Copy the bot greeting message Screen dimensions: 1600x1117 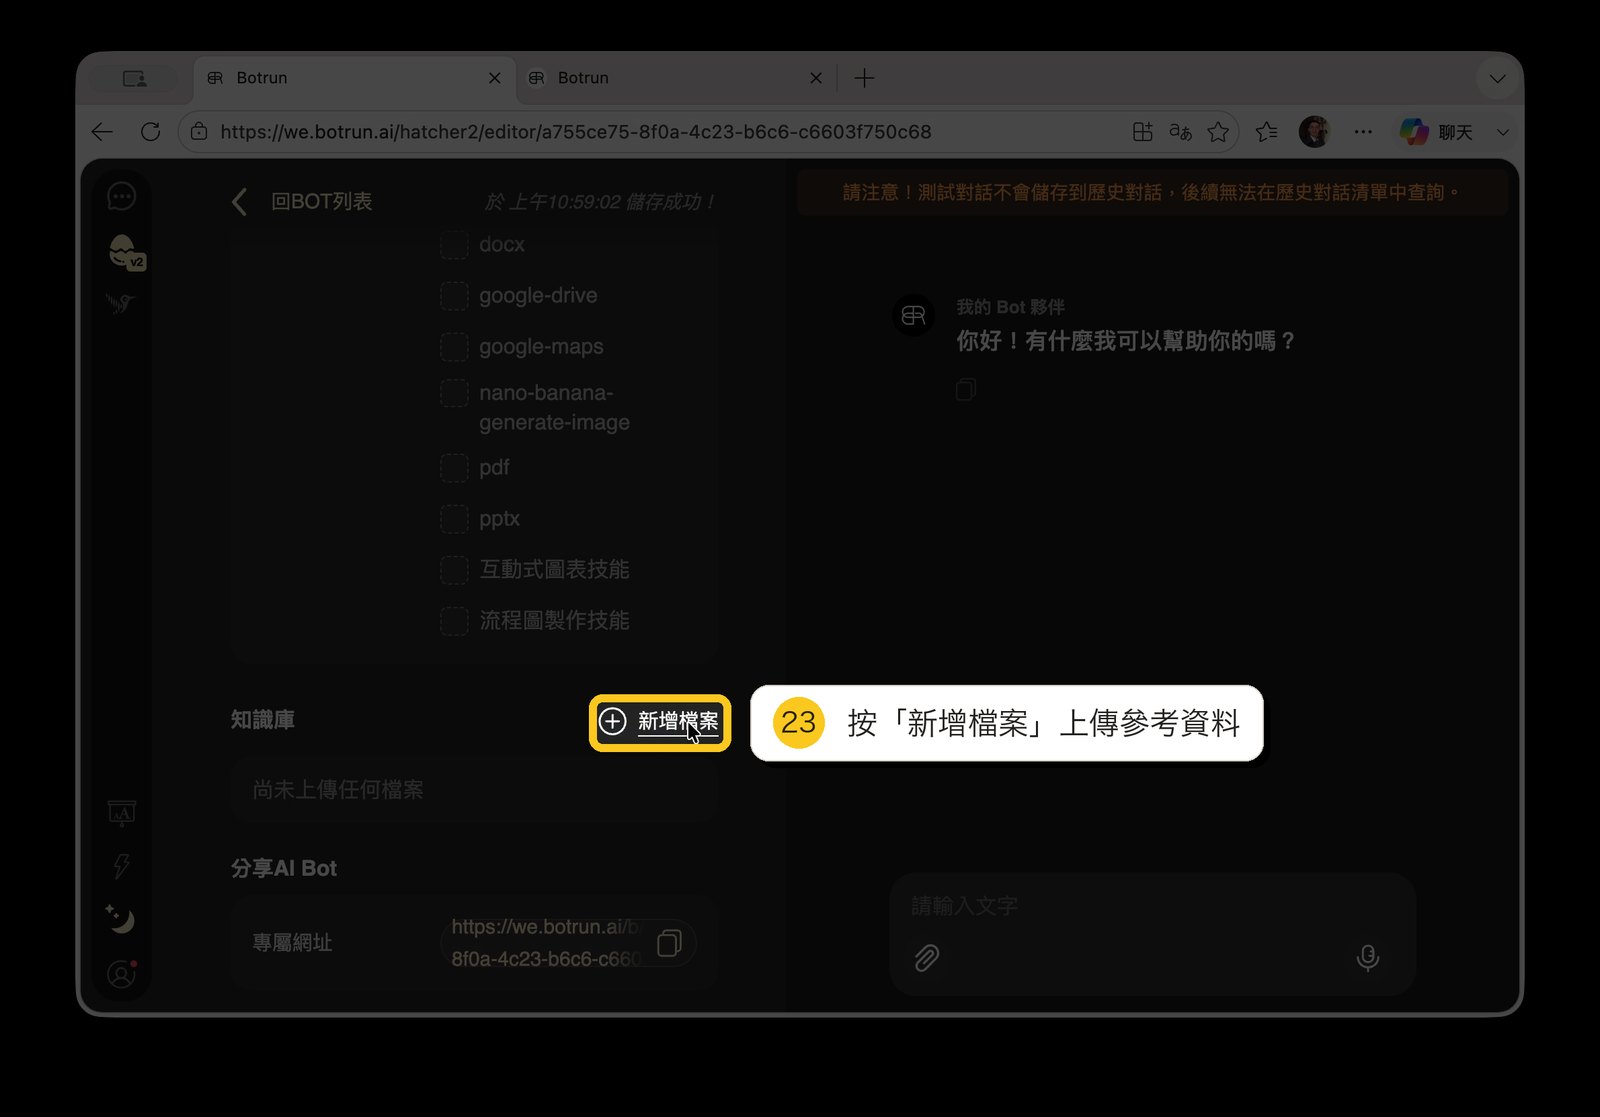pyautogui.click(x=966, y=390)
